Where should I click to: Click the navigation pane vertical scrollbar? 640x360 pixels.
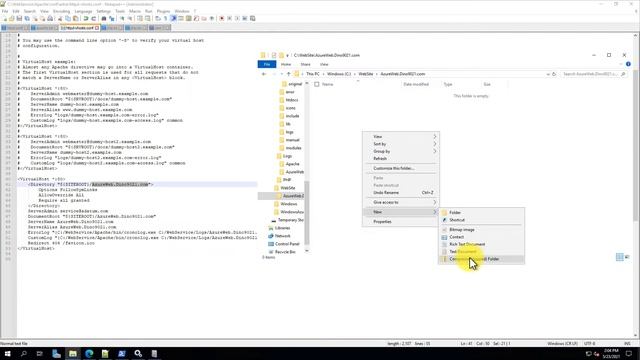pyautogui.click(x=307, y=167)
